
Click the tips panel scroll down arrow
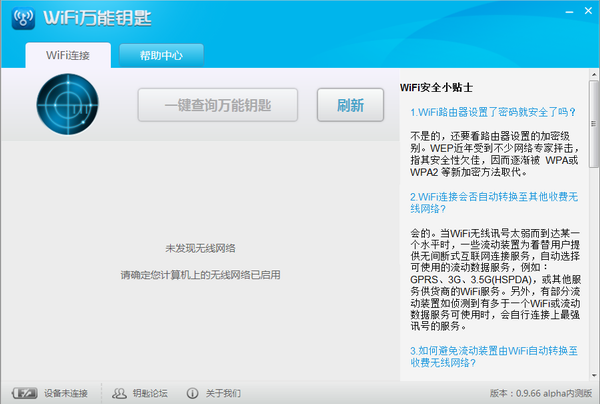[594, 375]
